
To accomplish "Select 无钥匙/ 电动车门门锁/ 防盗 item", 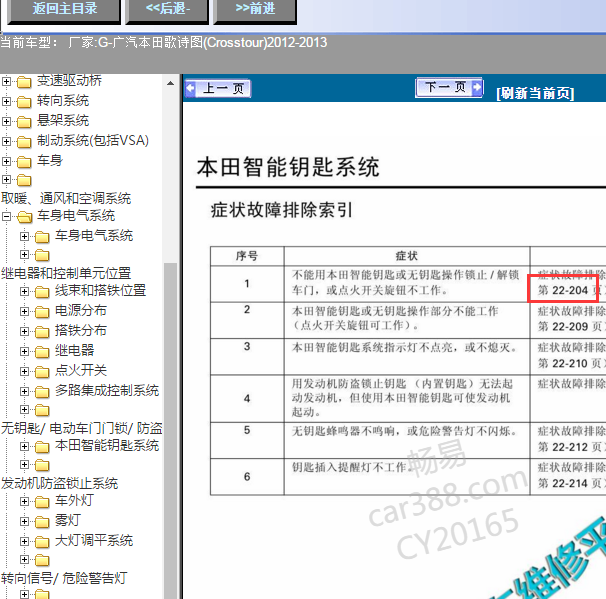I will pyautogui.click(x=82, y=428).
